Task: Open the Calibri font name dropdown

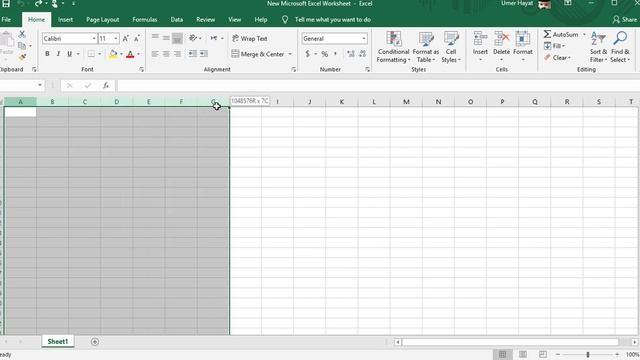Action: pyautogui.click(x=94, y=38)
